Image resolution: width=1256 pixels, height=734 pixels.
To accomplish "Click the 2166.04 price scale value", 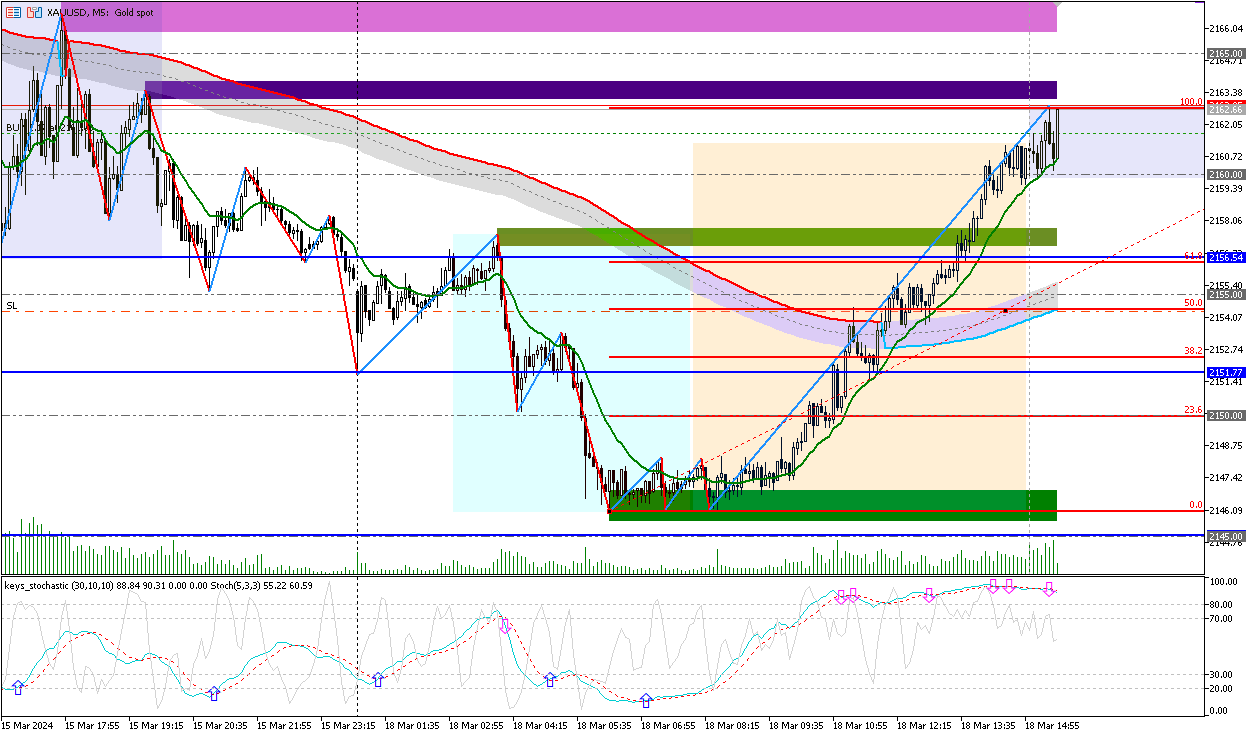I will click(1224, 28).
